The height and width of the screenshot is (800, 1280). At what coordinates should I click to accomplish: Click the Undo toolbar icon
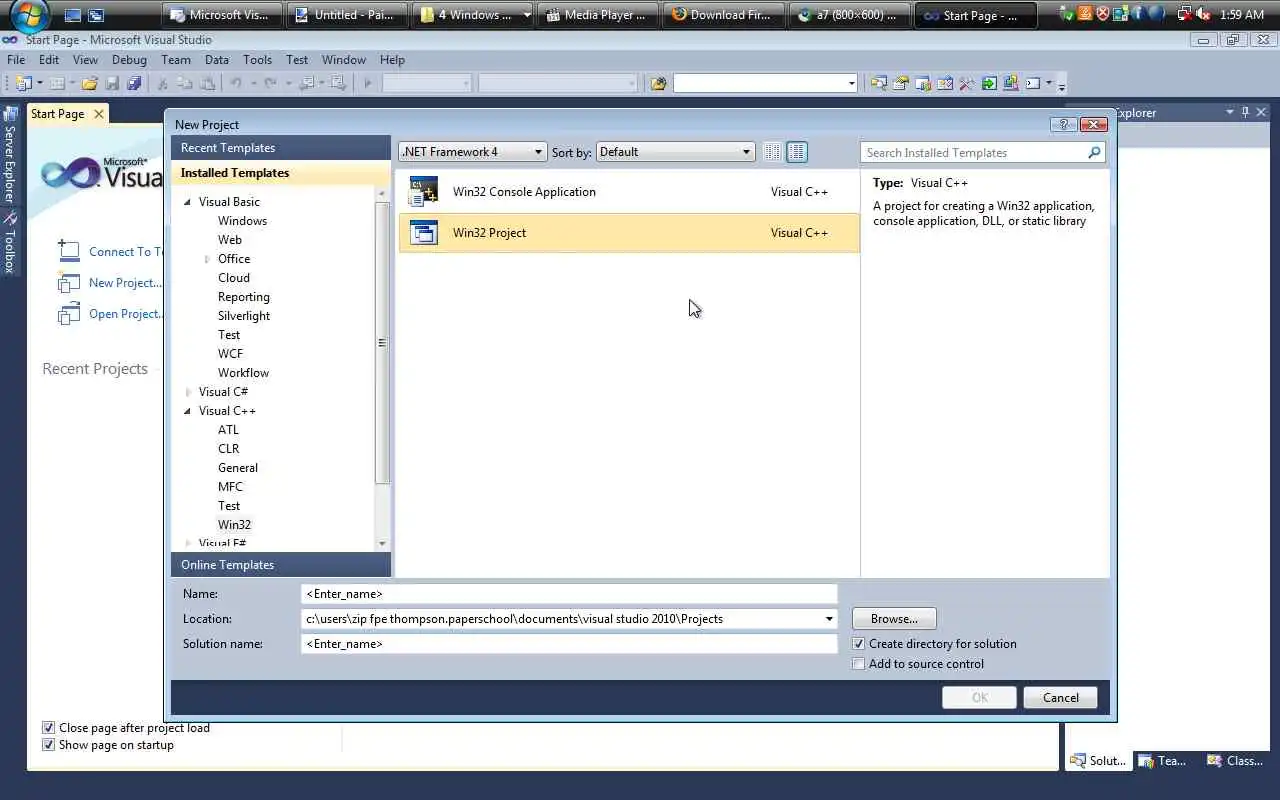[x=236, y=84]
